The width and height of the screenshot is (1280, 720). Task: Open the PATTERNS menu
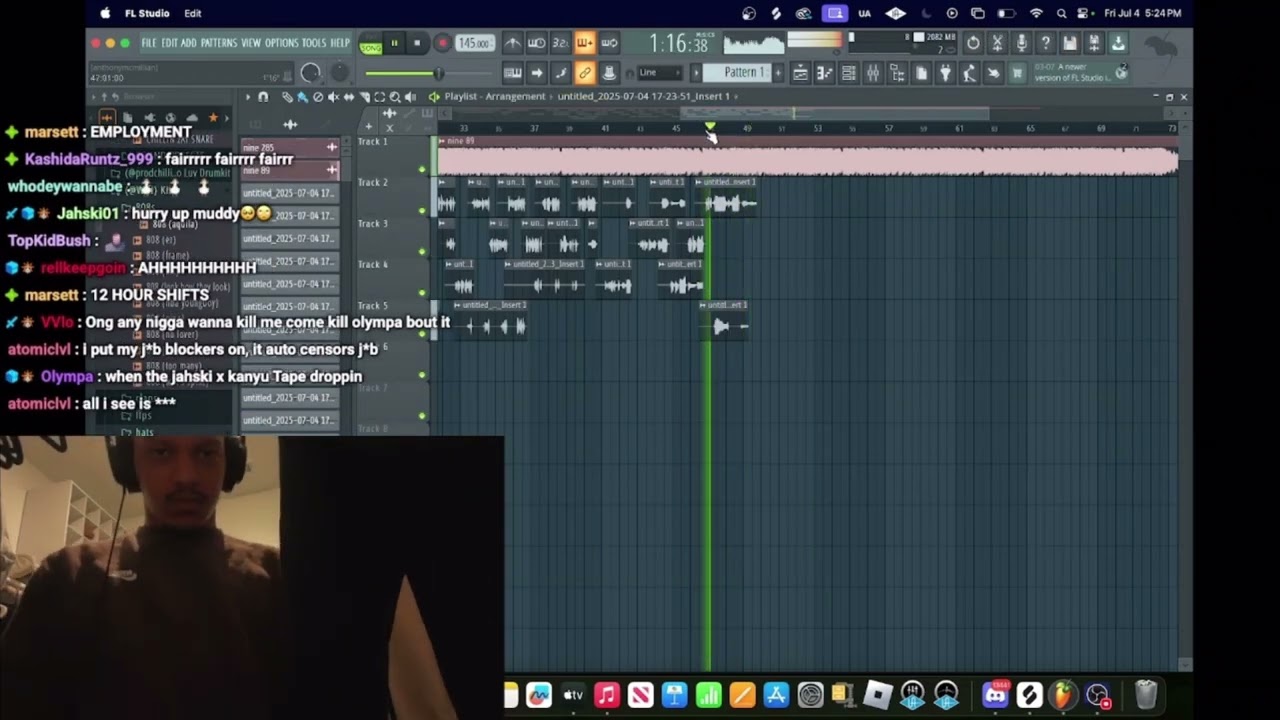(x=219, y=43)
